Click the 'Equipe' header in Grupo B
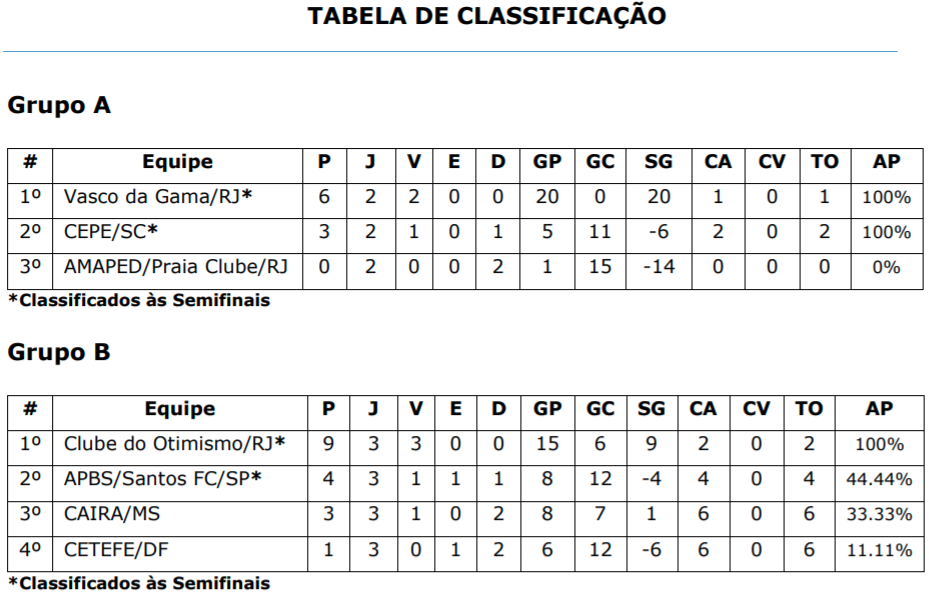Image resolution: width=929 pixels, height=595 pixels. click(x=179, y=409)
